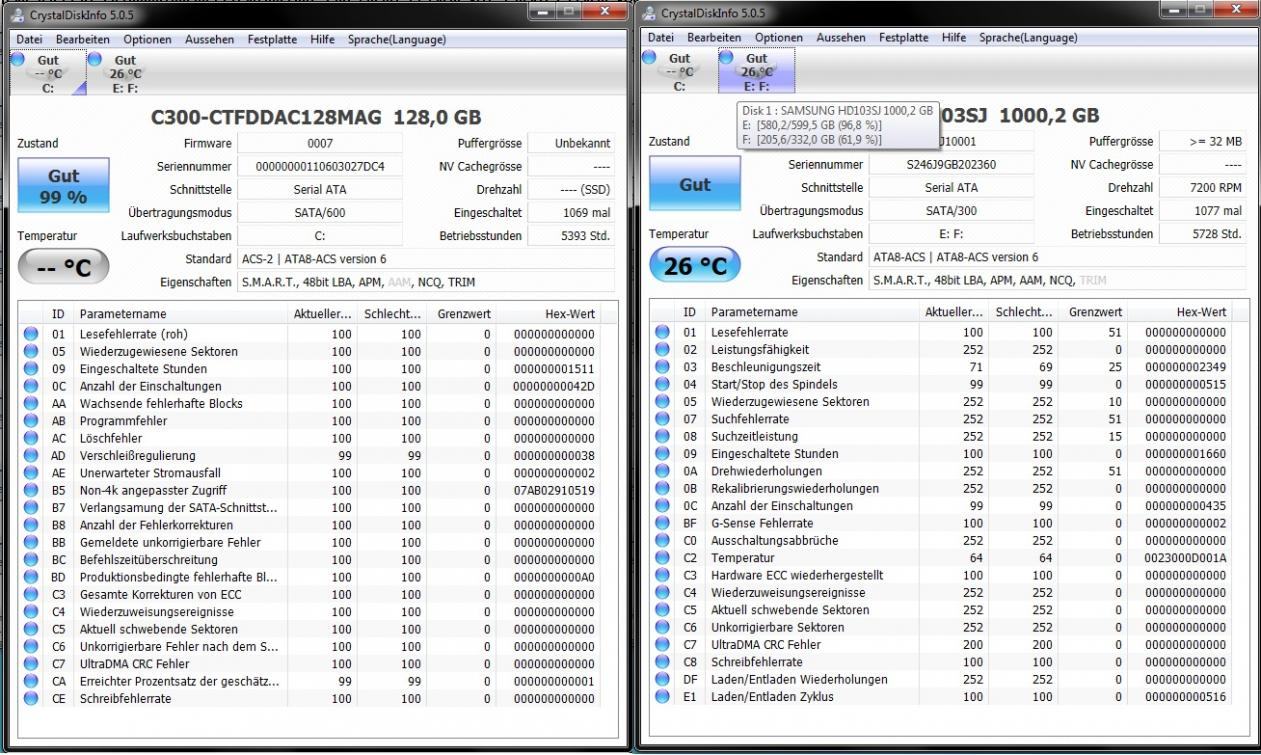Click status icon of Non-4k angepasster Zugriff
The image size is (1261, 755).
pyautogui.click(x=31, y=490)
